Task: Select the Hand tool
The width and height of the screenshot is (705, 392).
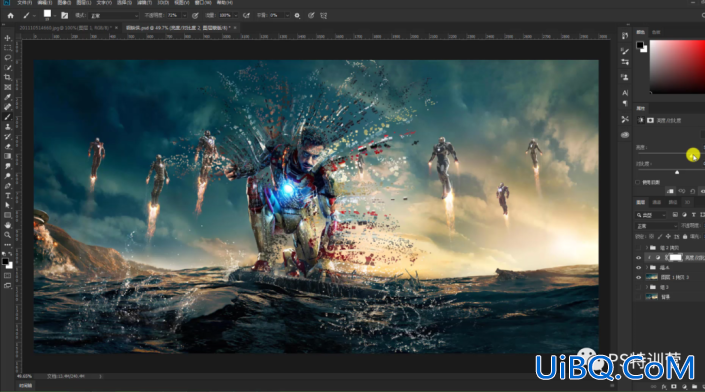Action: [8, 225]
